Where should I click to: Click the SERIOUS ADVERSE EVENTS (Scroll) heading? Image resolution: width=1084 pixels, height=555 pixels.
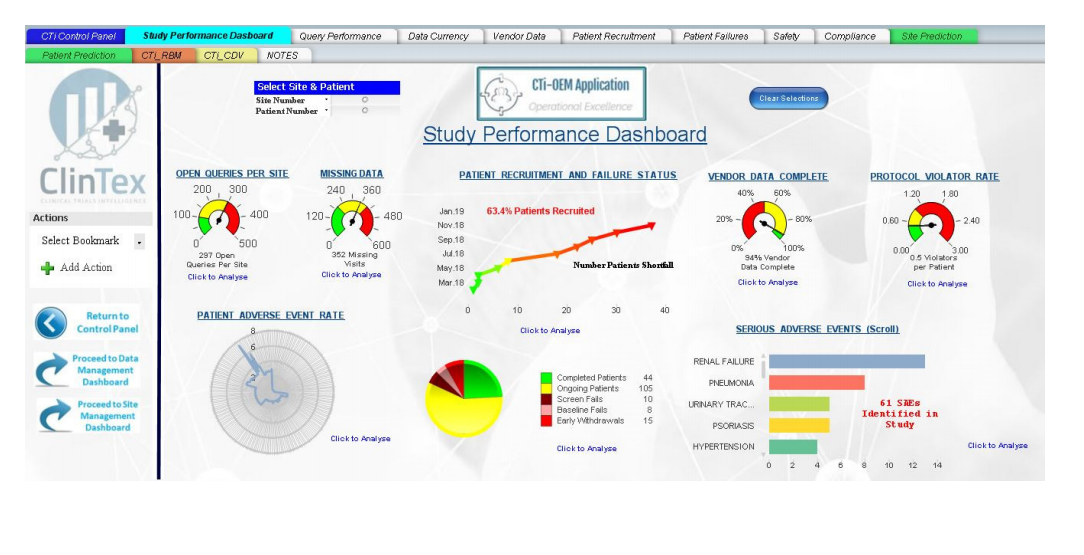(817, 330)
